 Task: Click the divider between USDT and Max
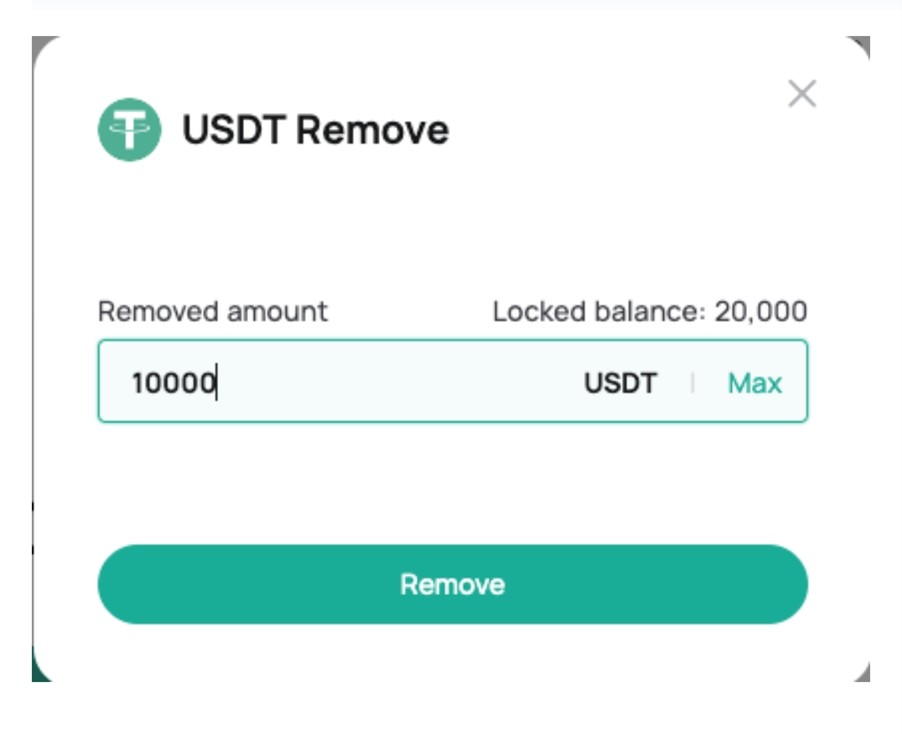click(692, 383)
